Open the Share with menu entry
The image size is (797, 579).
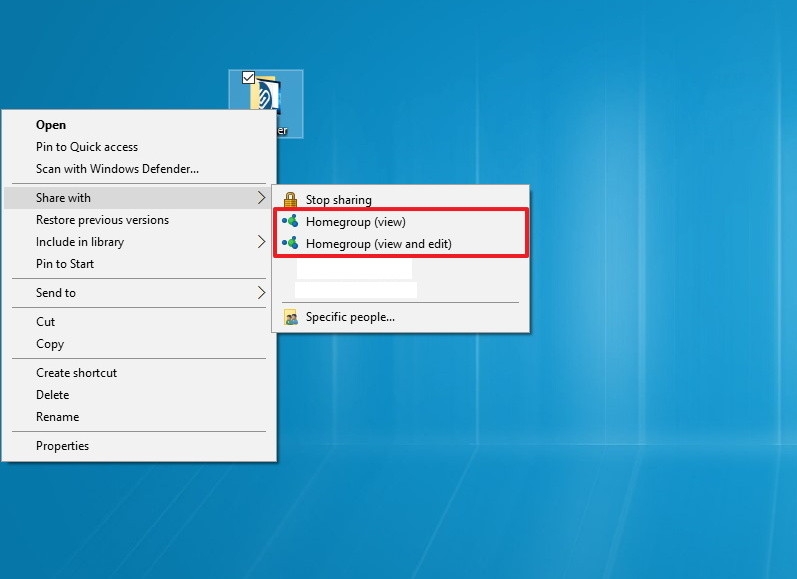click(138, 198)
